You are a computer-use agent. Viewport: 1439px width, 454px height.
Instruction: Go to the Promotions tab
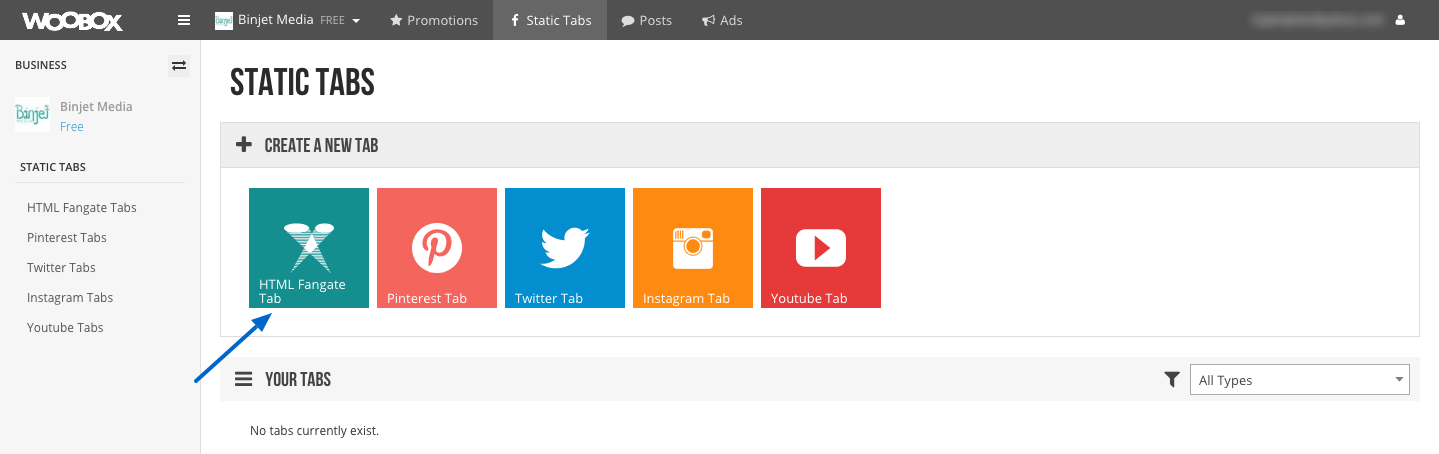pos(434,20)
